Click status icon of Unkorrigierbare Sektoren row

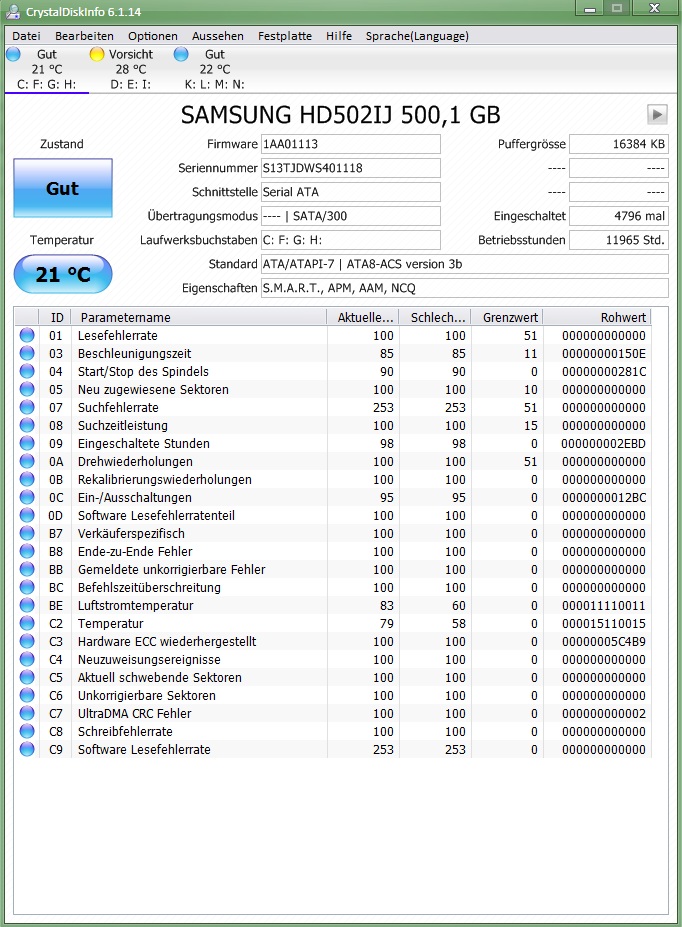[27, 695]
